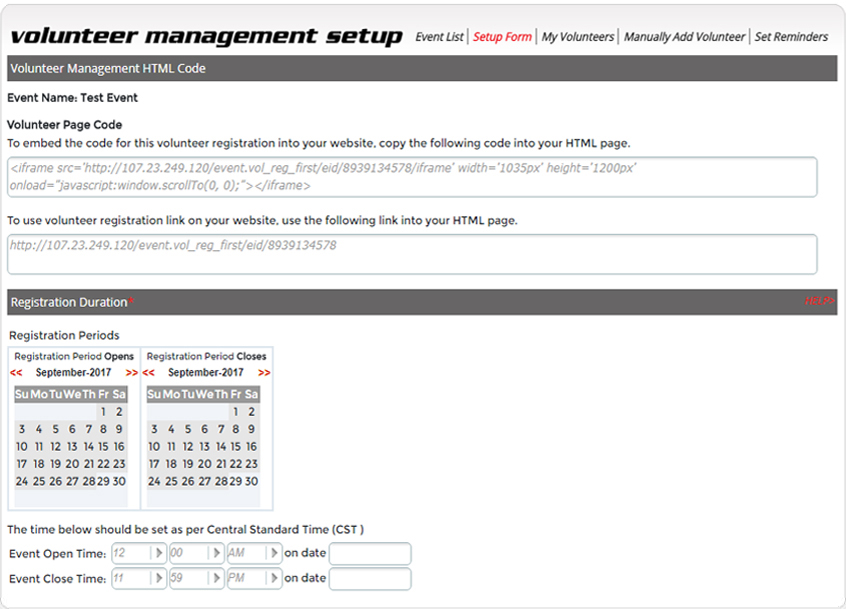
Task: Open the Event List tab
Action: click(439, 37)
